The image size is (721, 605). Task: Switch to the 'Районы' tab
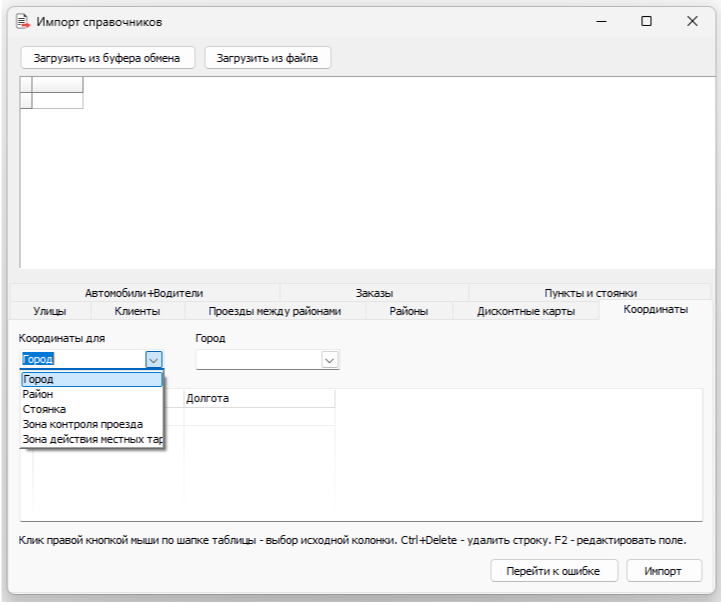408,311
